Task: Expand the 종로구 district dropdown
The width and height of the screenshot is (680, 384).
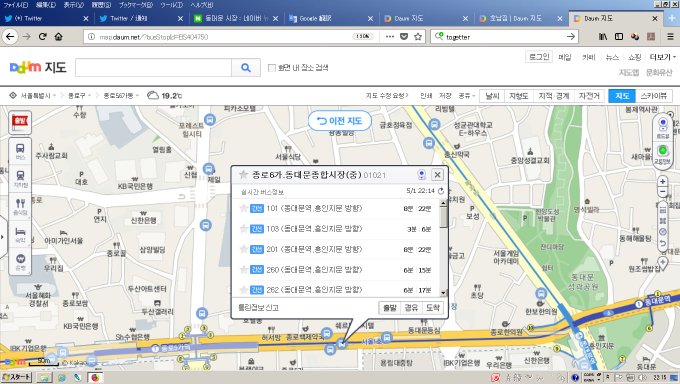Action: click(79, 95)
